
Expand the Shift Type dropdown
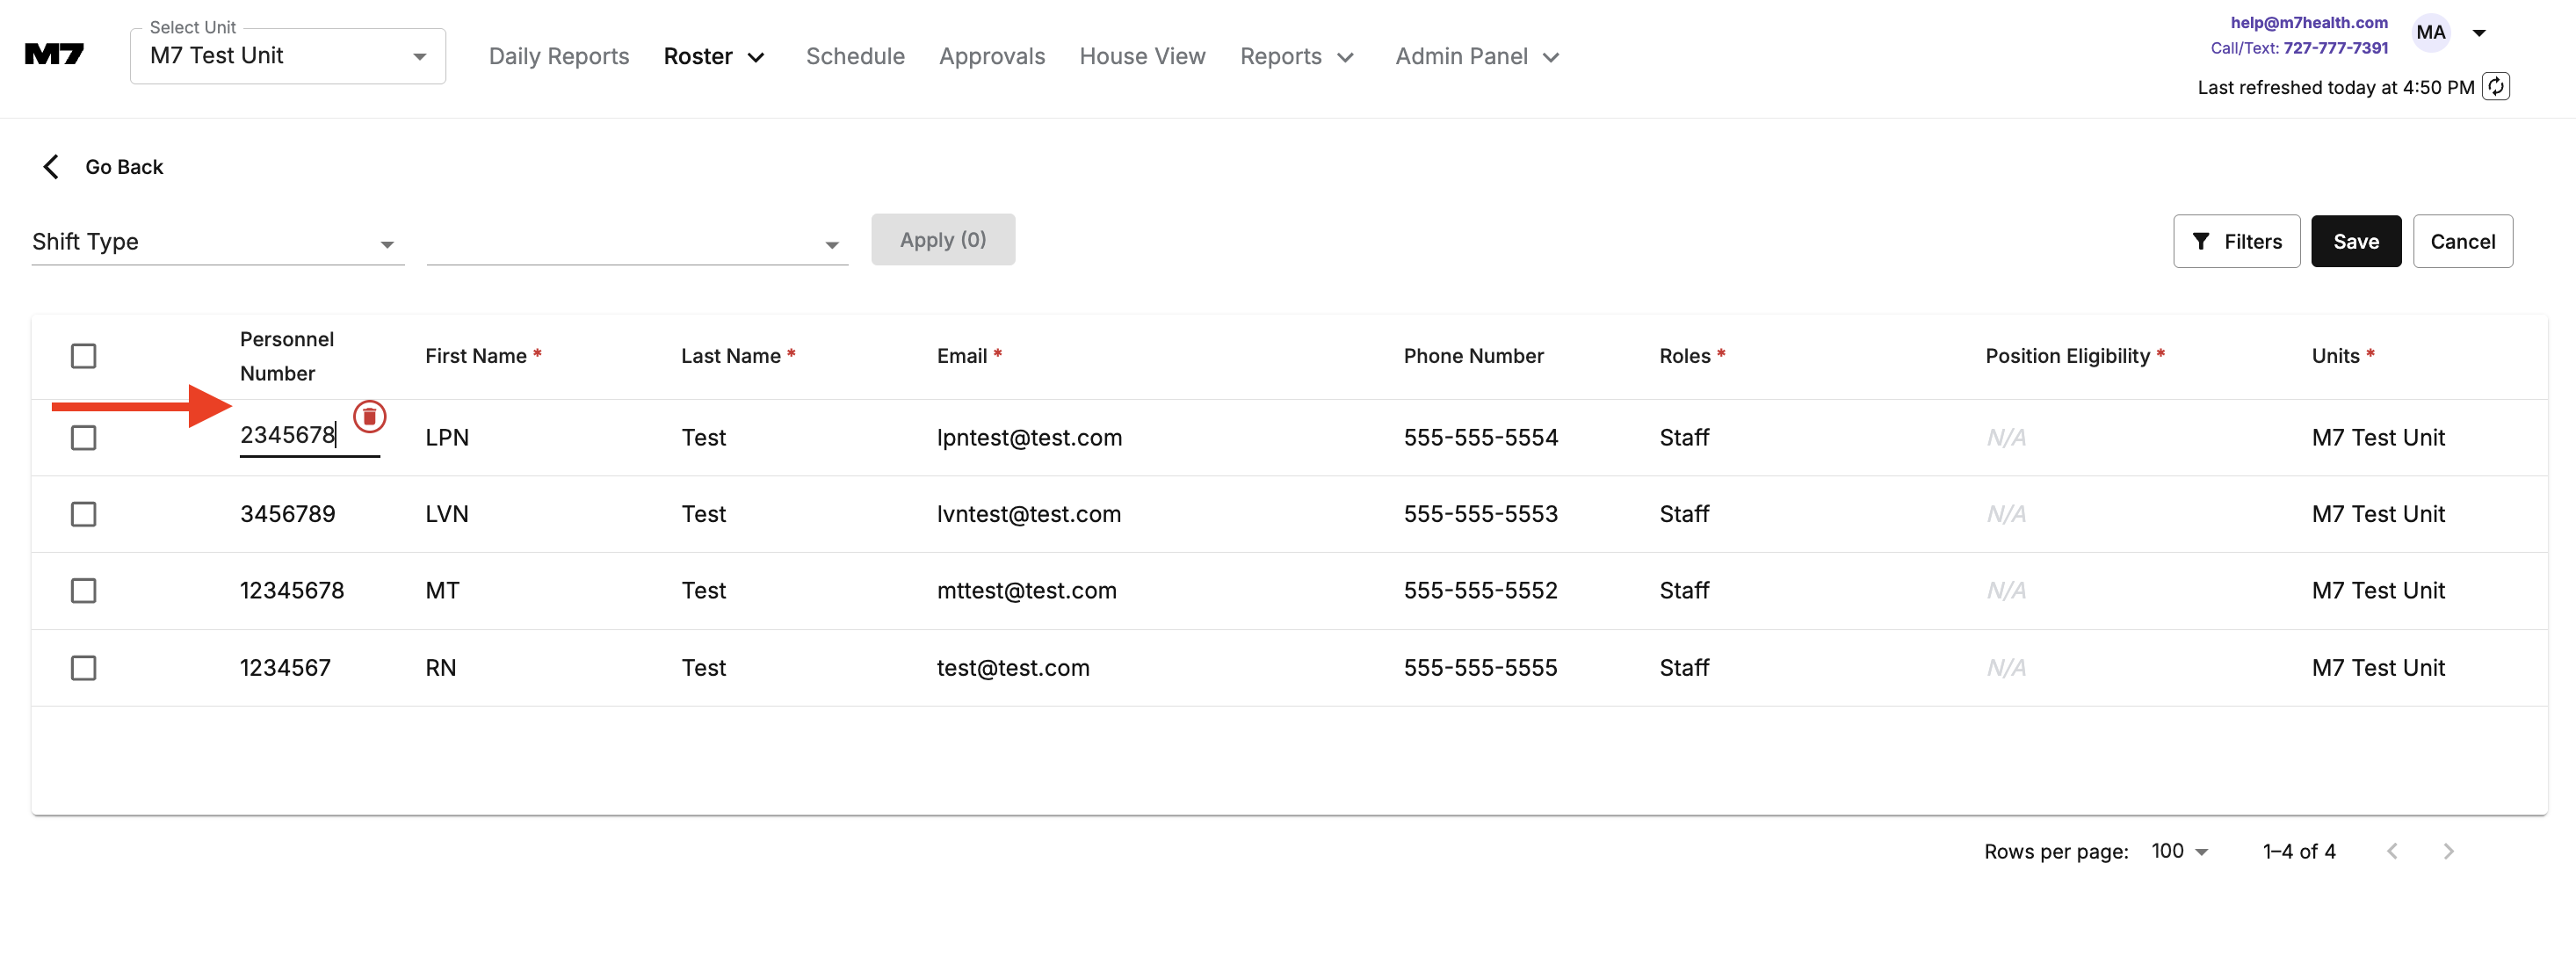[217, 242]
